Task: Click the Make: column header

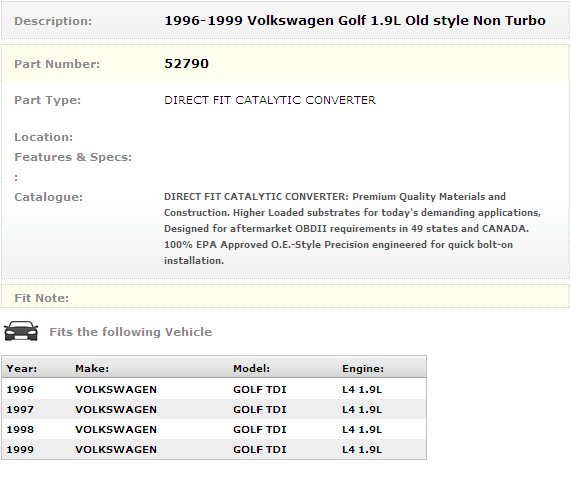Action: 92,369
